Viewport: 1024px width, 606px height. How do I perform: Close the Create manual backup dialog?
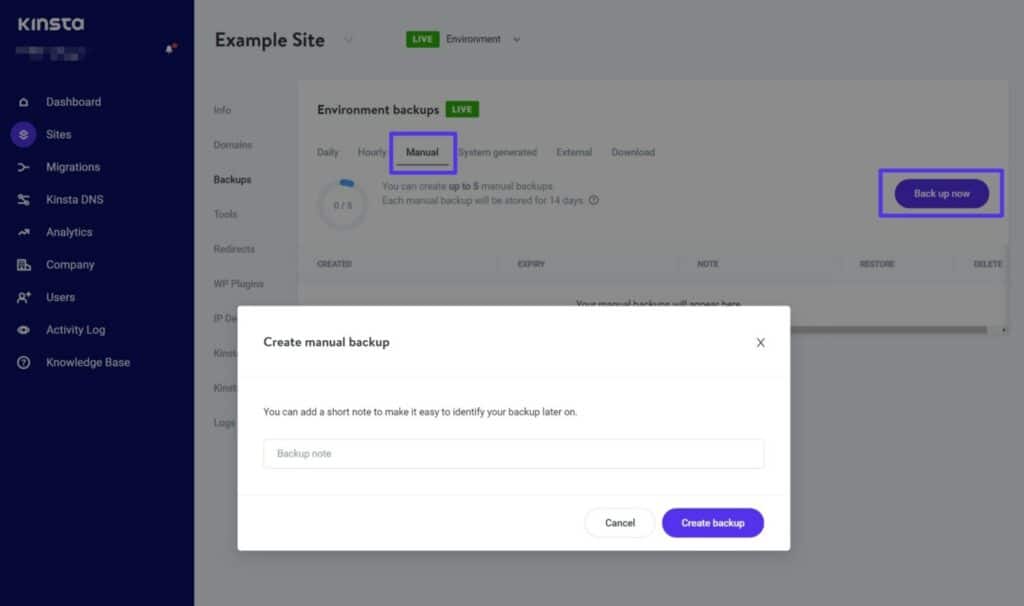pyautogui.click(x=760, y=342)
